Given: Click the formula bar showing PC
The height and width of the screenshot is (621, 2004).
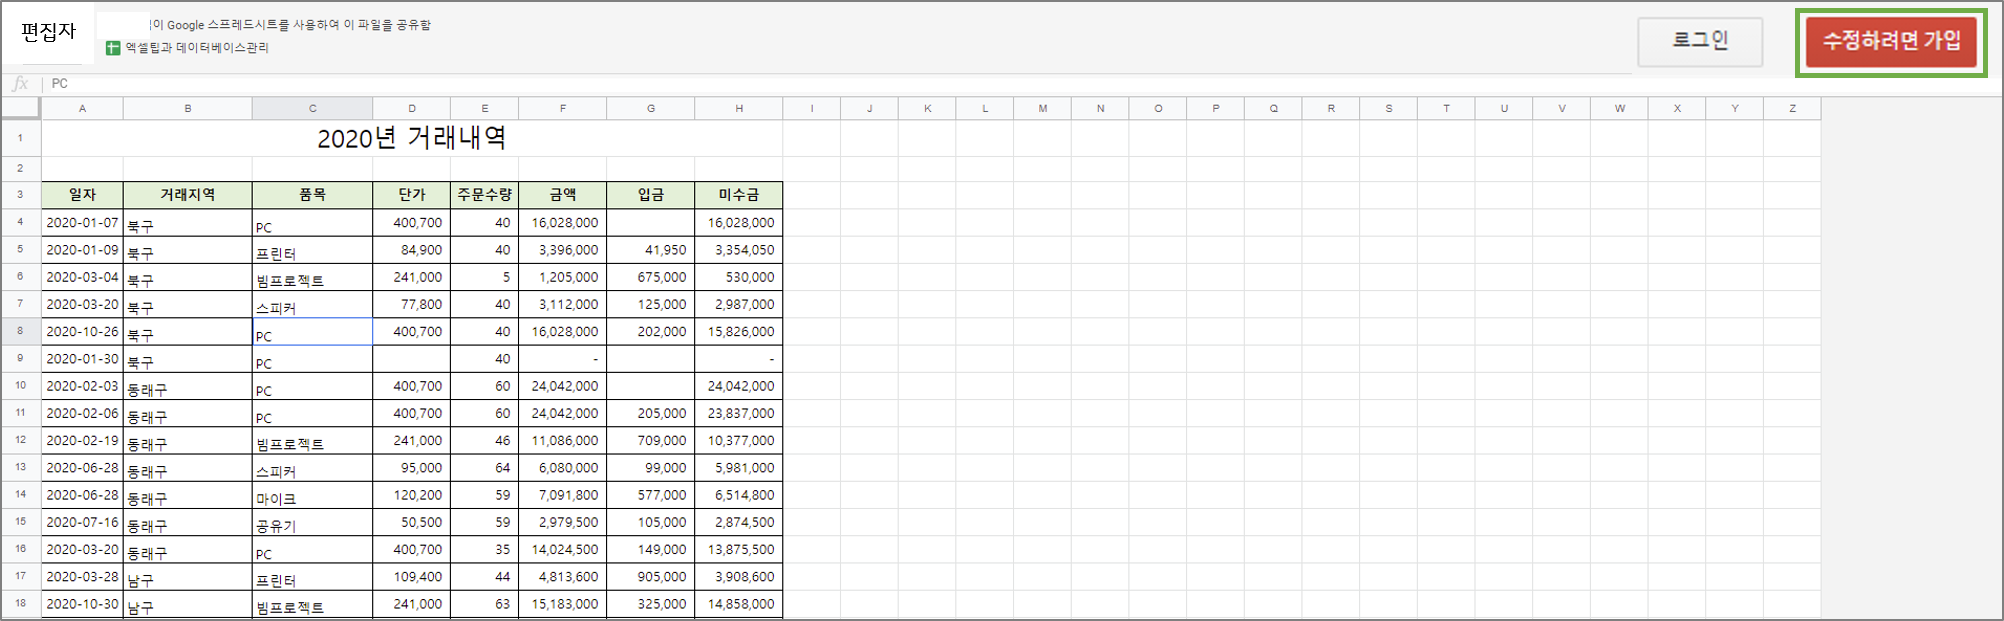Looking at the screenshot, I should coord(1020,84).
